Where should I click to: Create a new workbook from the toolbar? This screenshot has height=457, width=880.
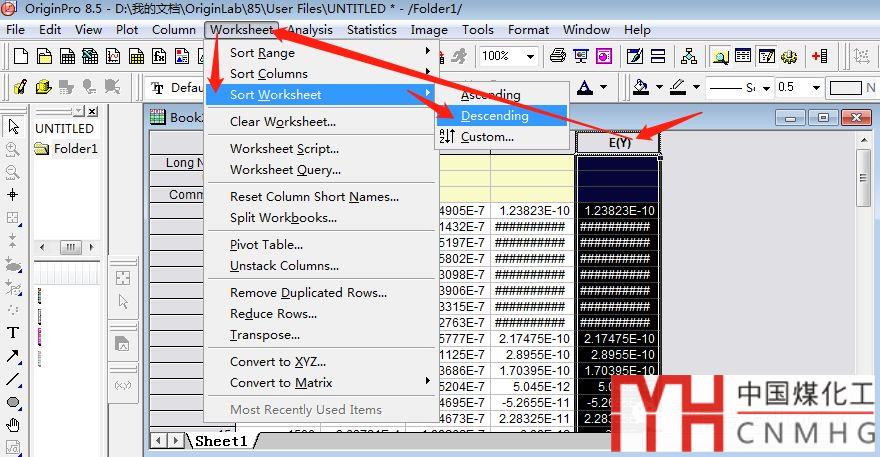pyautogui.click(x=67, y=56)
